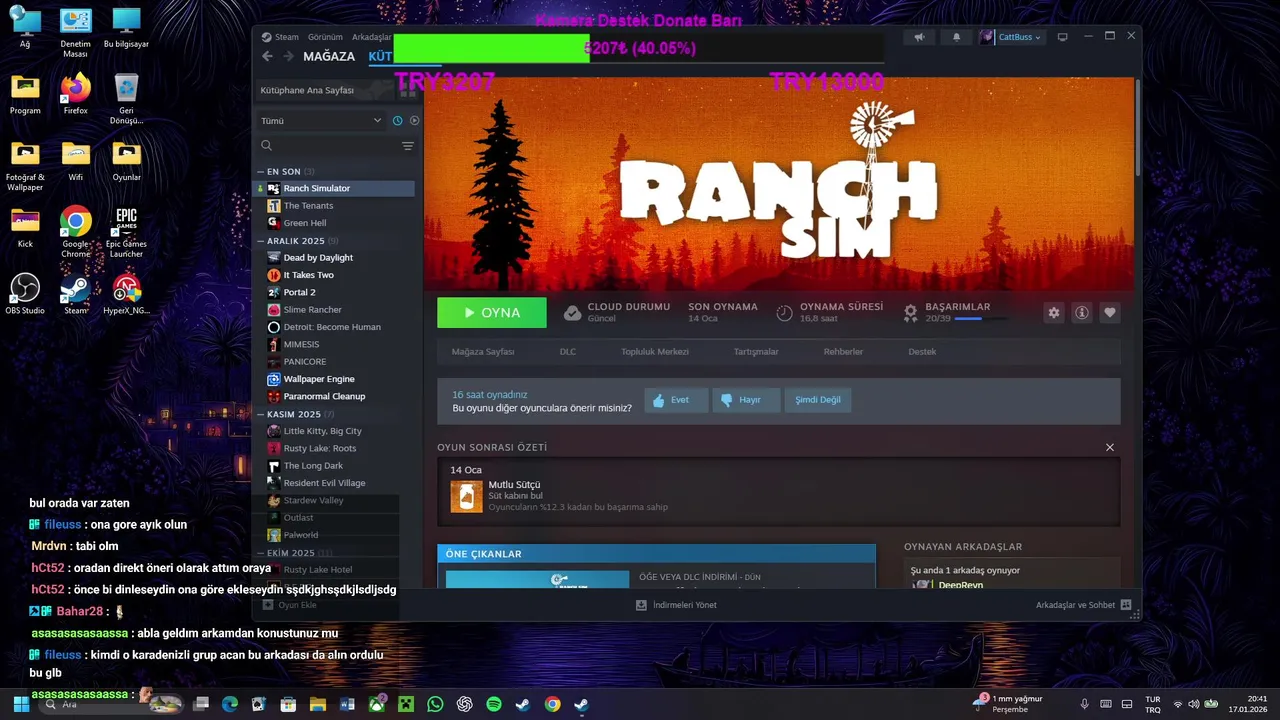
Task: Click the library search magnifier icon
Action: coord(266,146)
